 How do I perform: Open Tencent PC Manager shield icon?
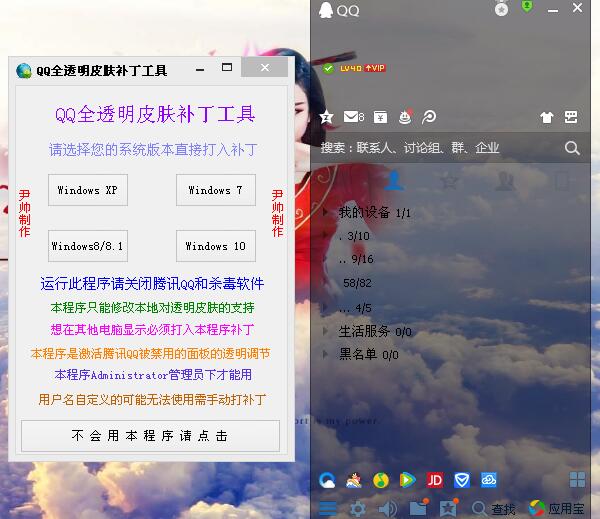(462, 480)
